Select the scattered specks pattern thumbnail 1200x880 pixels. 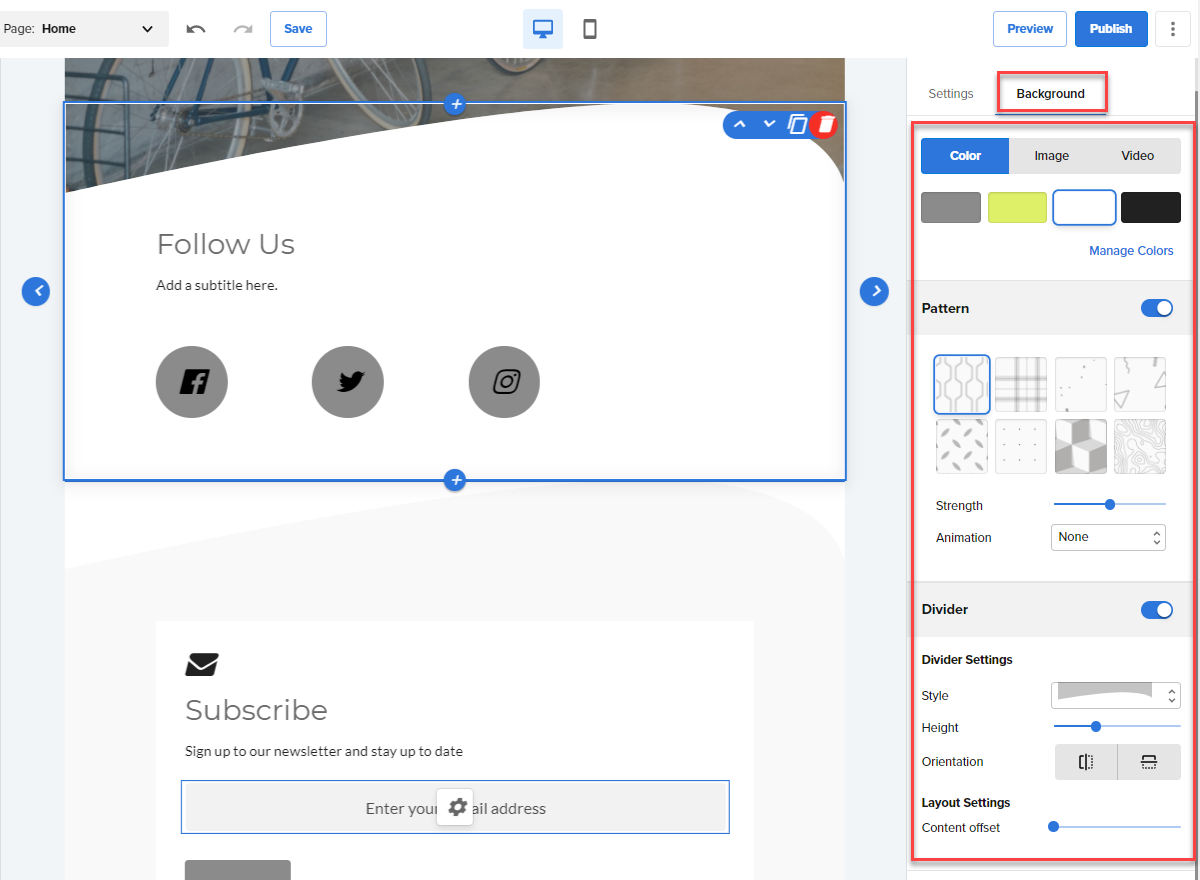[x=1081, y=384]
